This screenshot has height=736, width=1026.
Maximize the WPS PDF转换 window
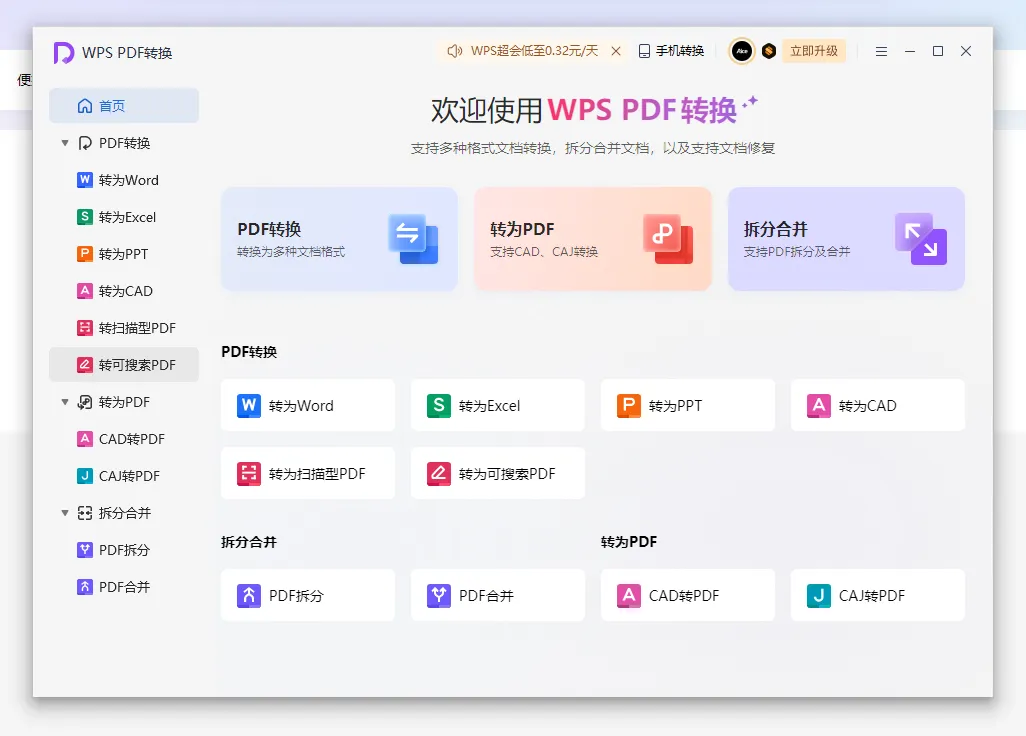coord(938,51)
